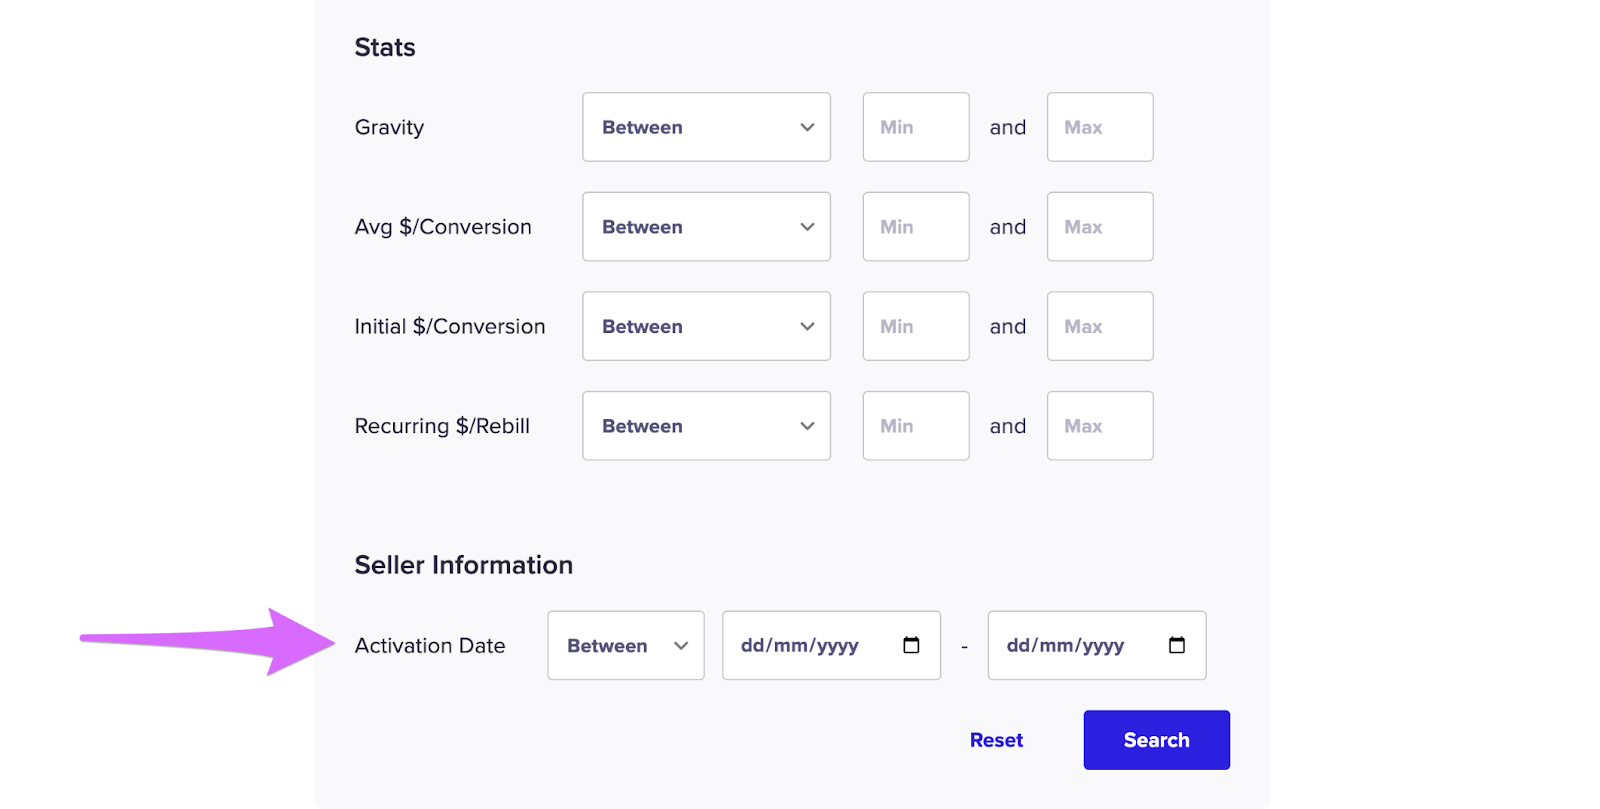Click the Recurring $/Rebill label
This screenshot has height=809, width=1600.
coord(442,426)
